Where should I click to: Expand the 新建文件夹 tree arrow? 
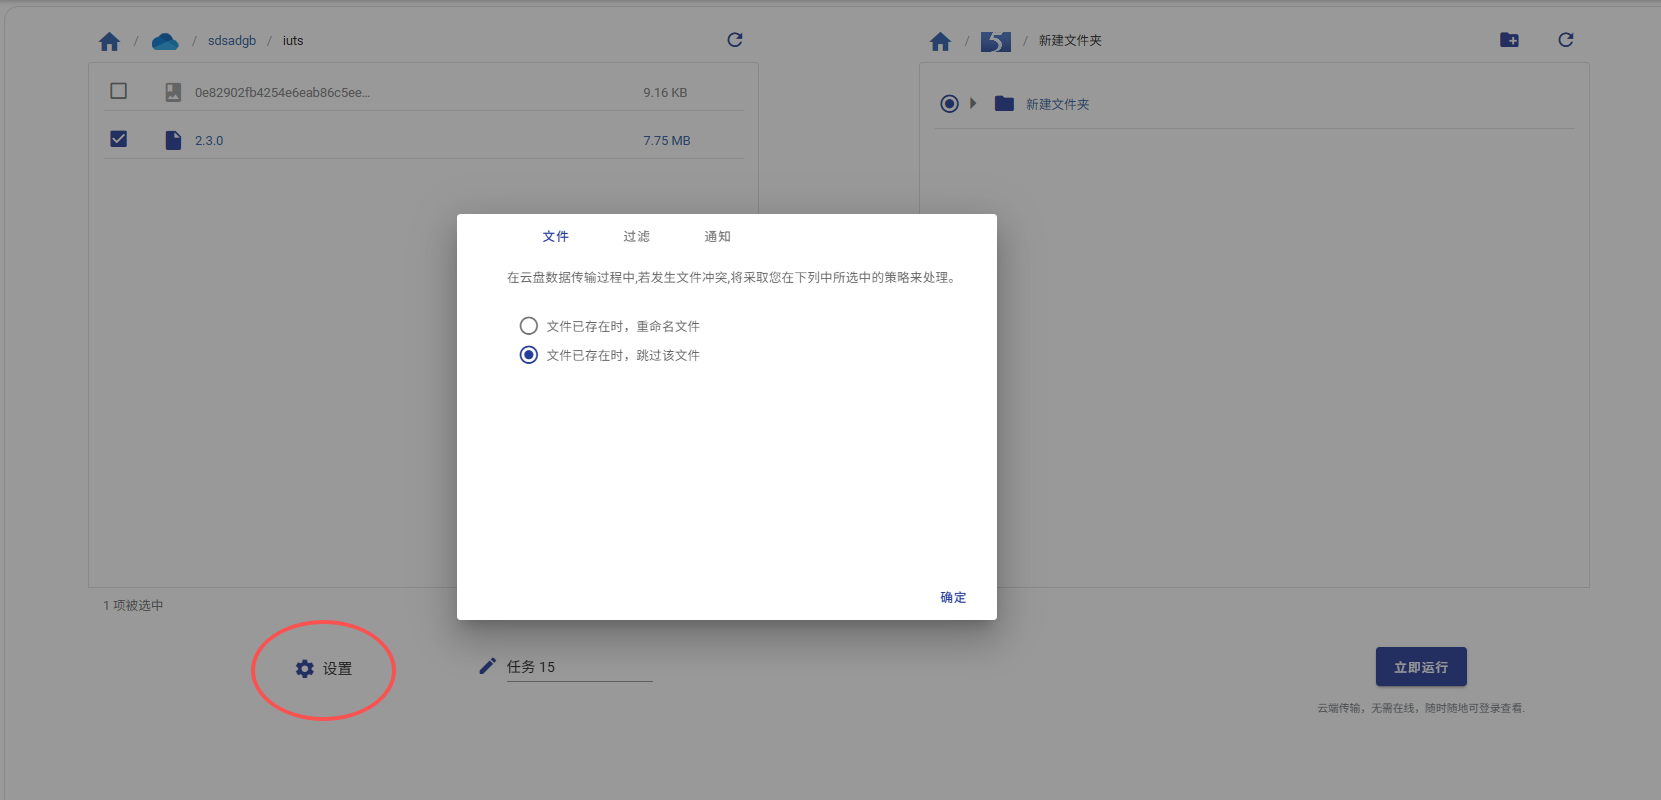[x=973, y=103]
